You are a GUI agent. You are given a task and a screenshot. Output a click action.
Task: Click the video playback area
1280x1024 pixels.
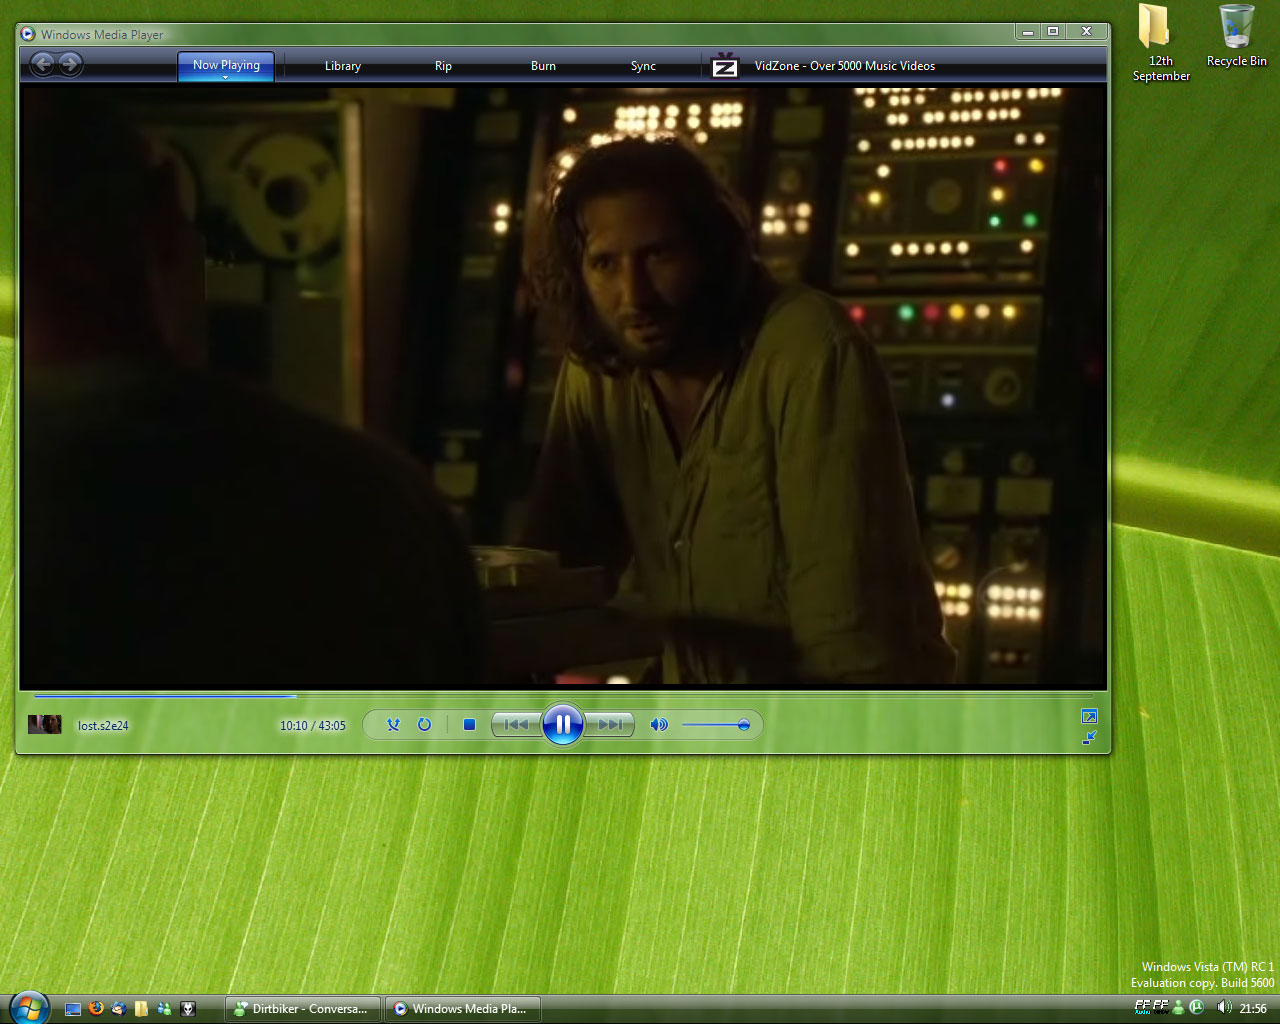(x=563, y=385)
